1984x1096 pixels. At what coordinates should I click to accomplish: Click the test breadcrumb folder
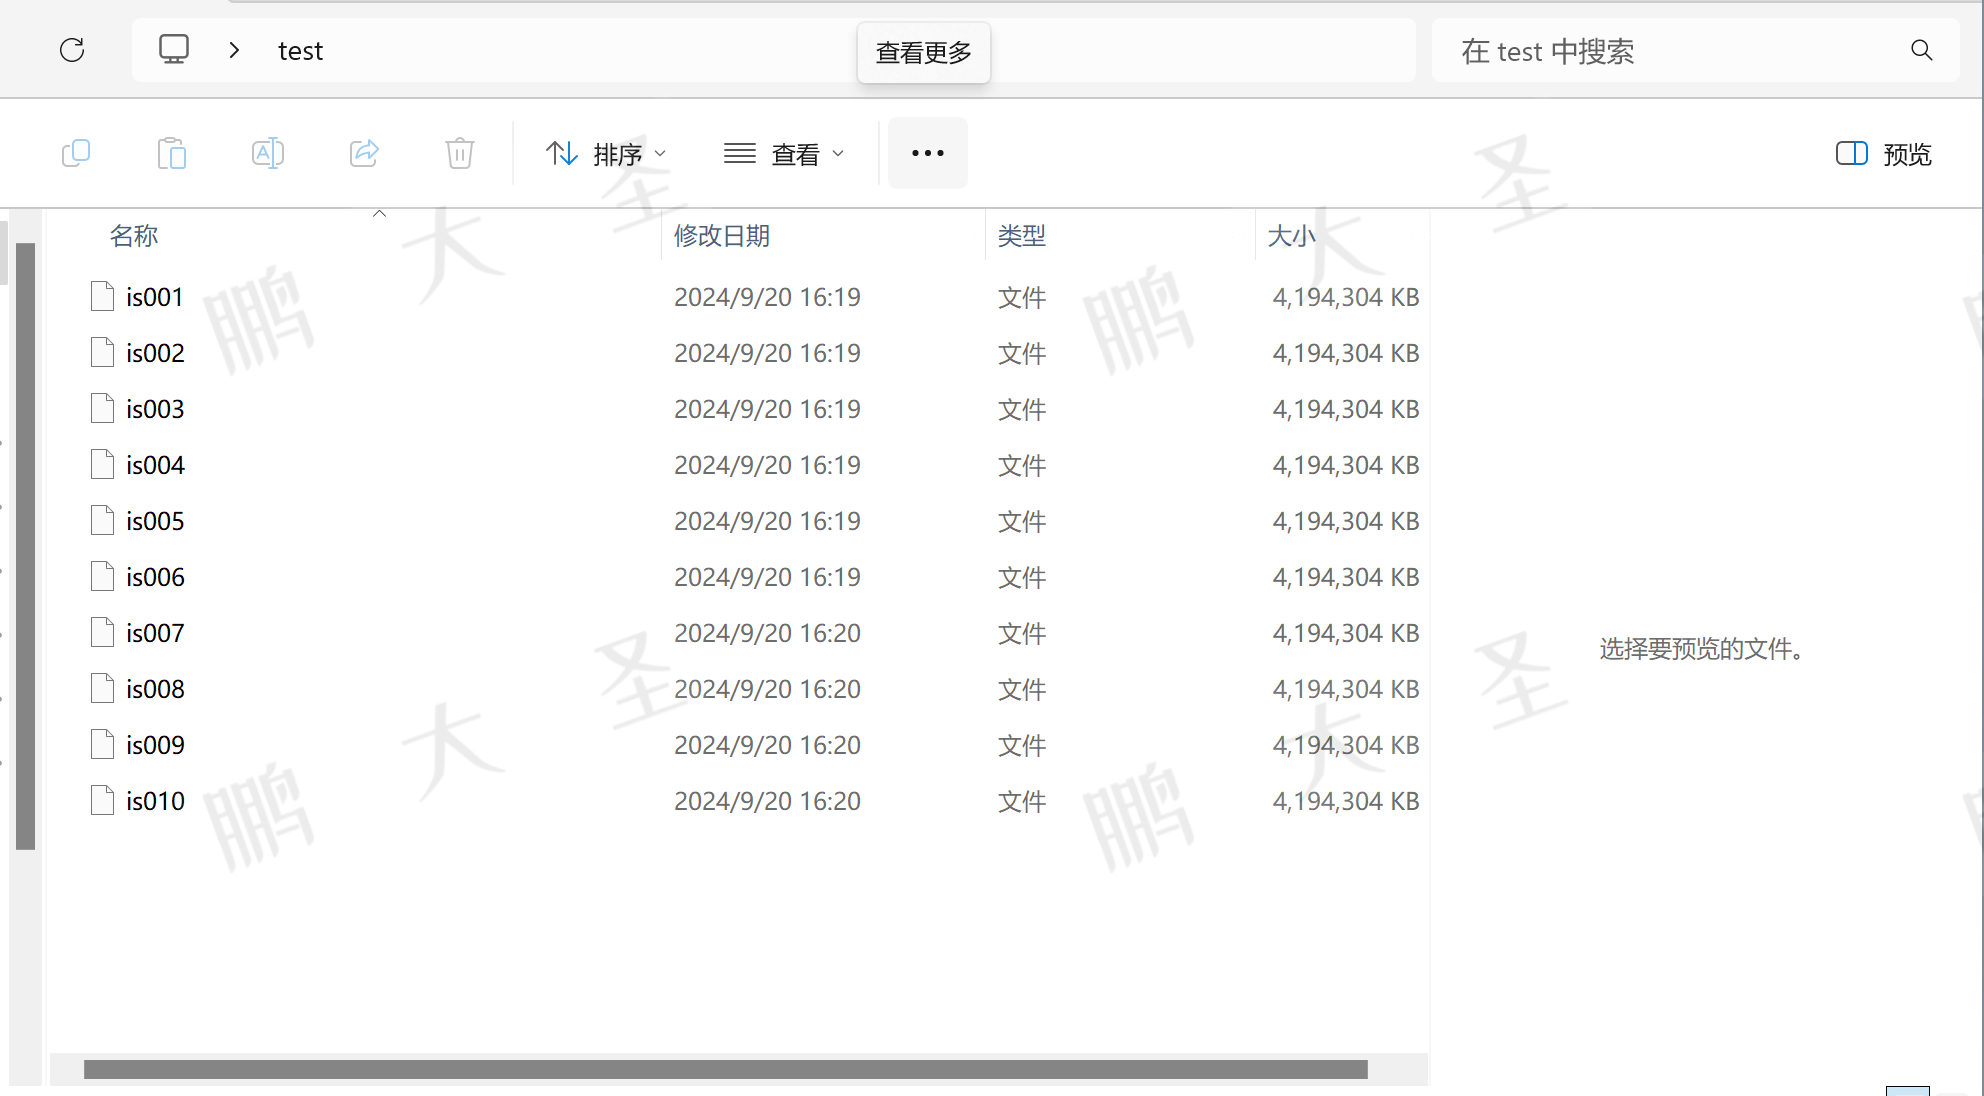[300, 51]
